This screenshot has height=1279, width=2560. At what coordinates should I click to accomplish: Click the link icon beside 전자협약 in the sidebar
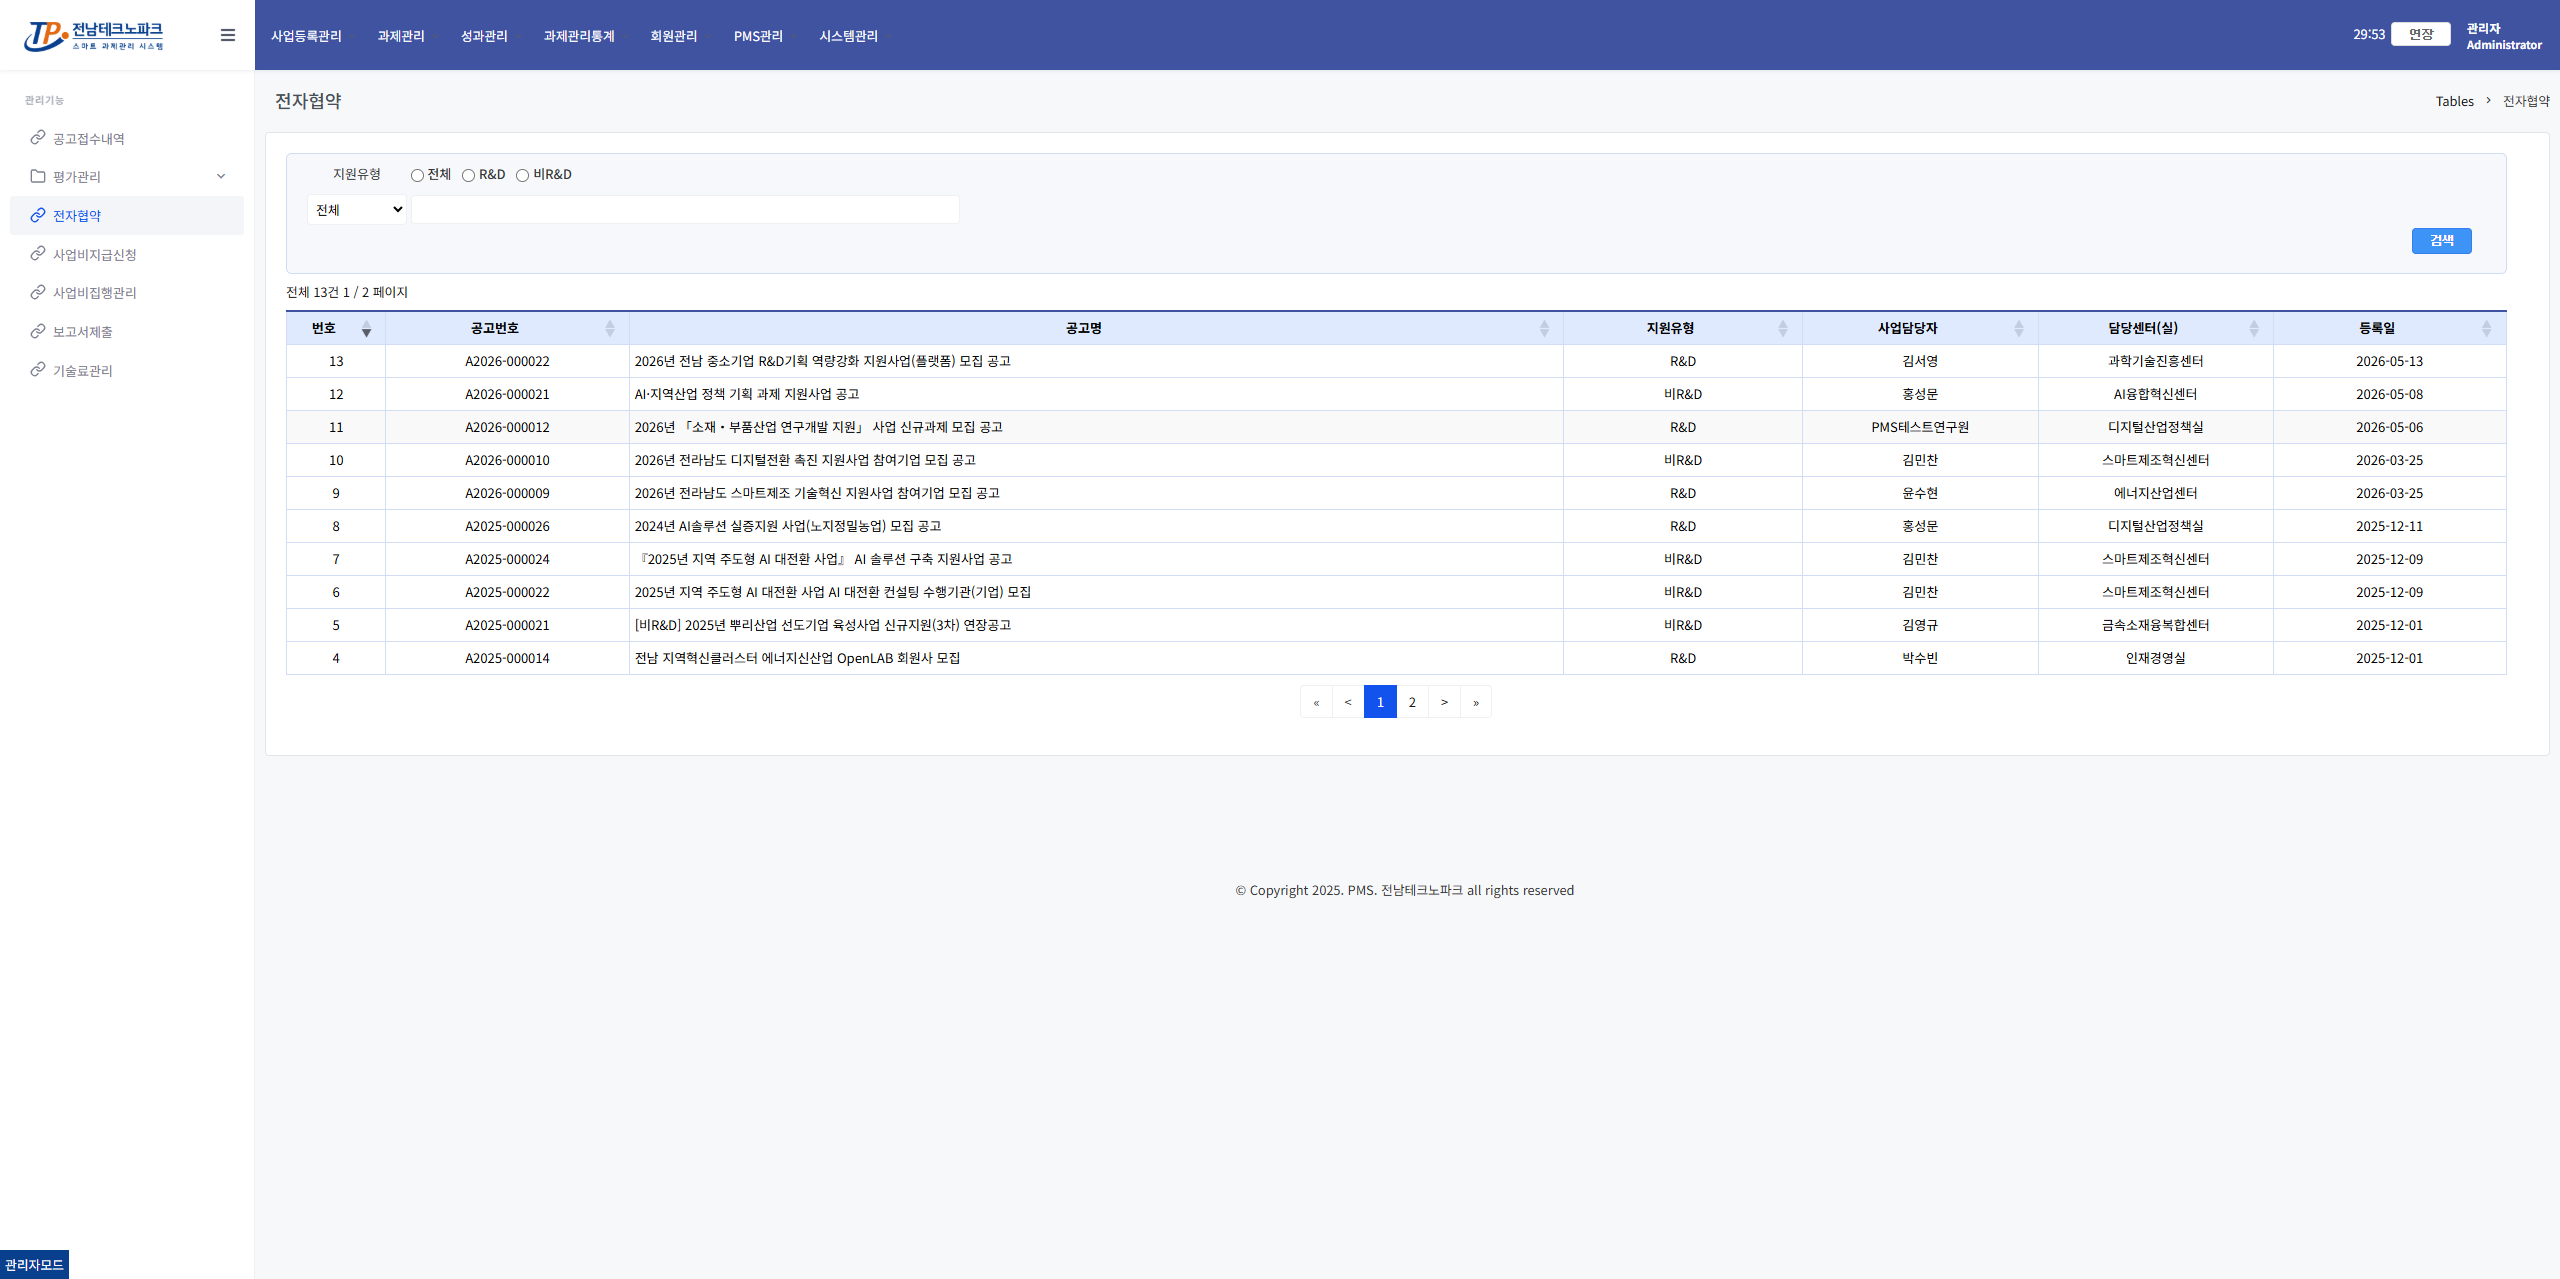click(38, 215)
